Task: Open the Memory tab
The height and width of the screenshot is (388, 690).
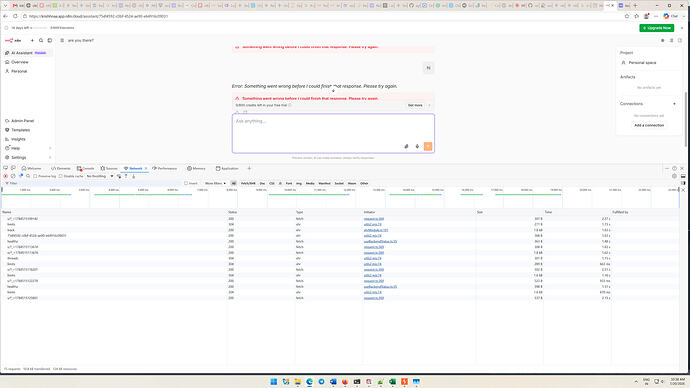Action: 196,168
